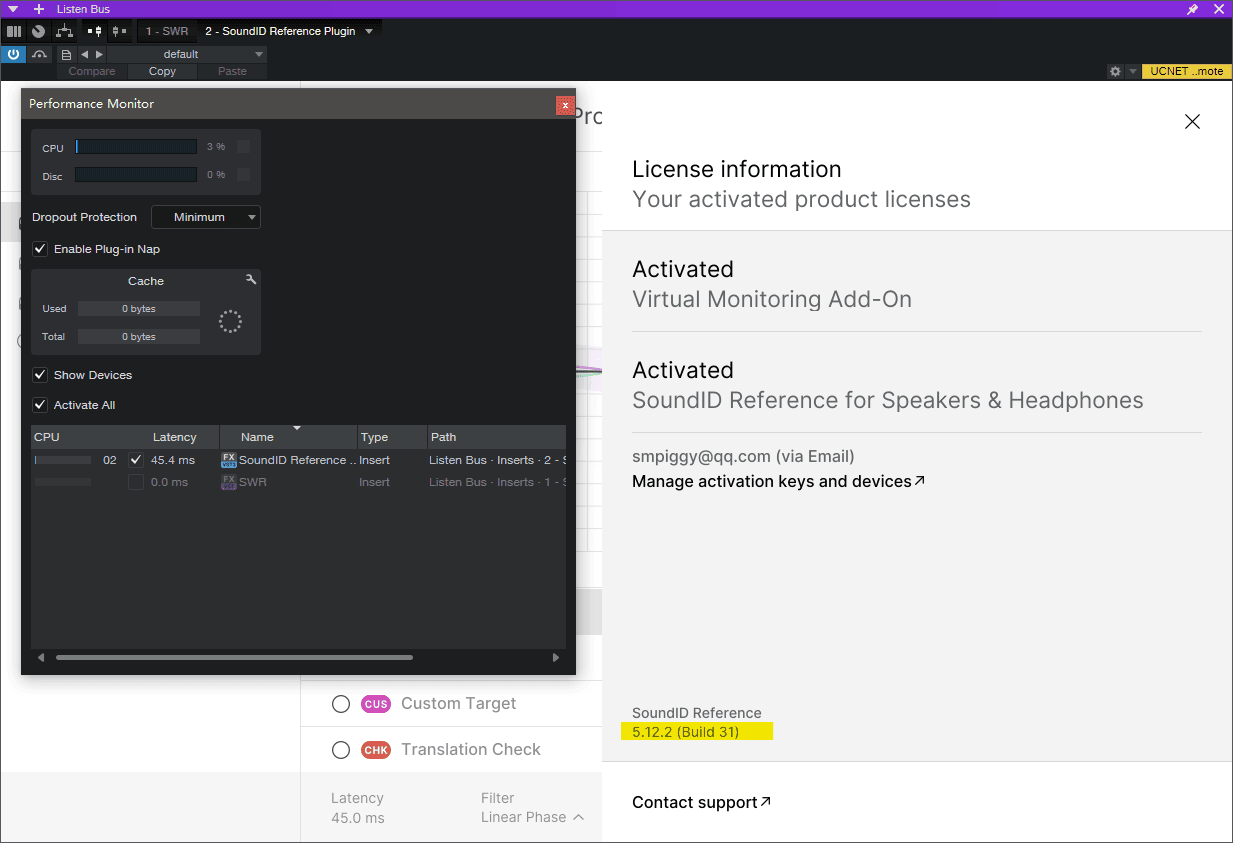Select the Custom Target radio button
This screenshot has width=1233, height=843.
pyautogui.click(x=341, y=704)
